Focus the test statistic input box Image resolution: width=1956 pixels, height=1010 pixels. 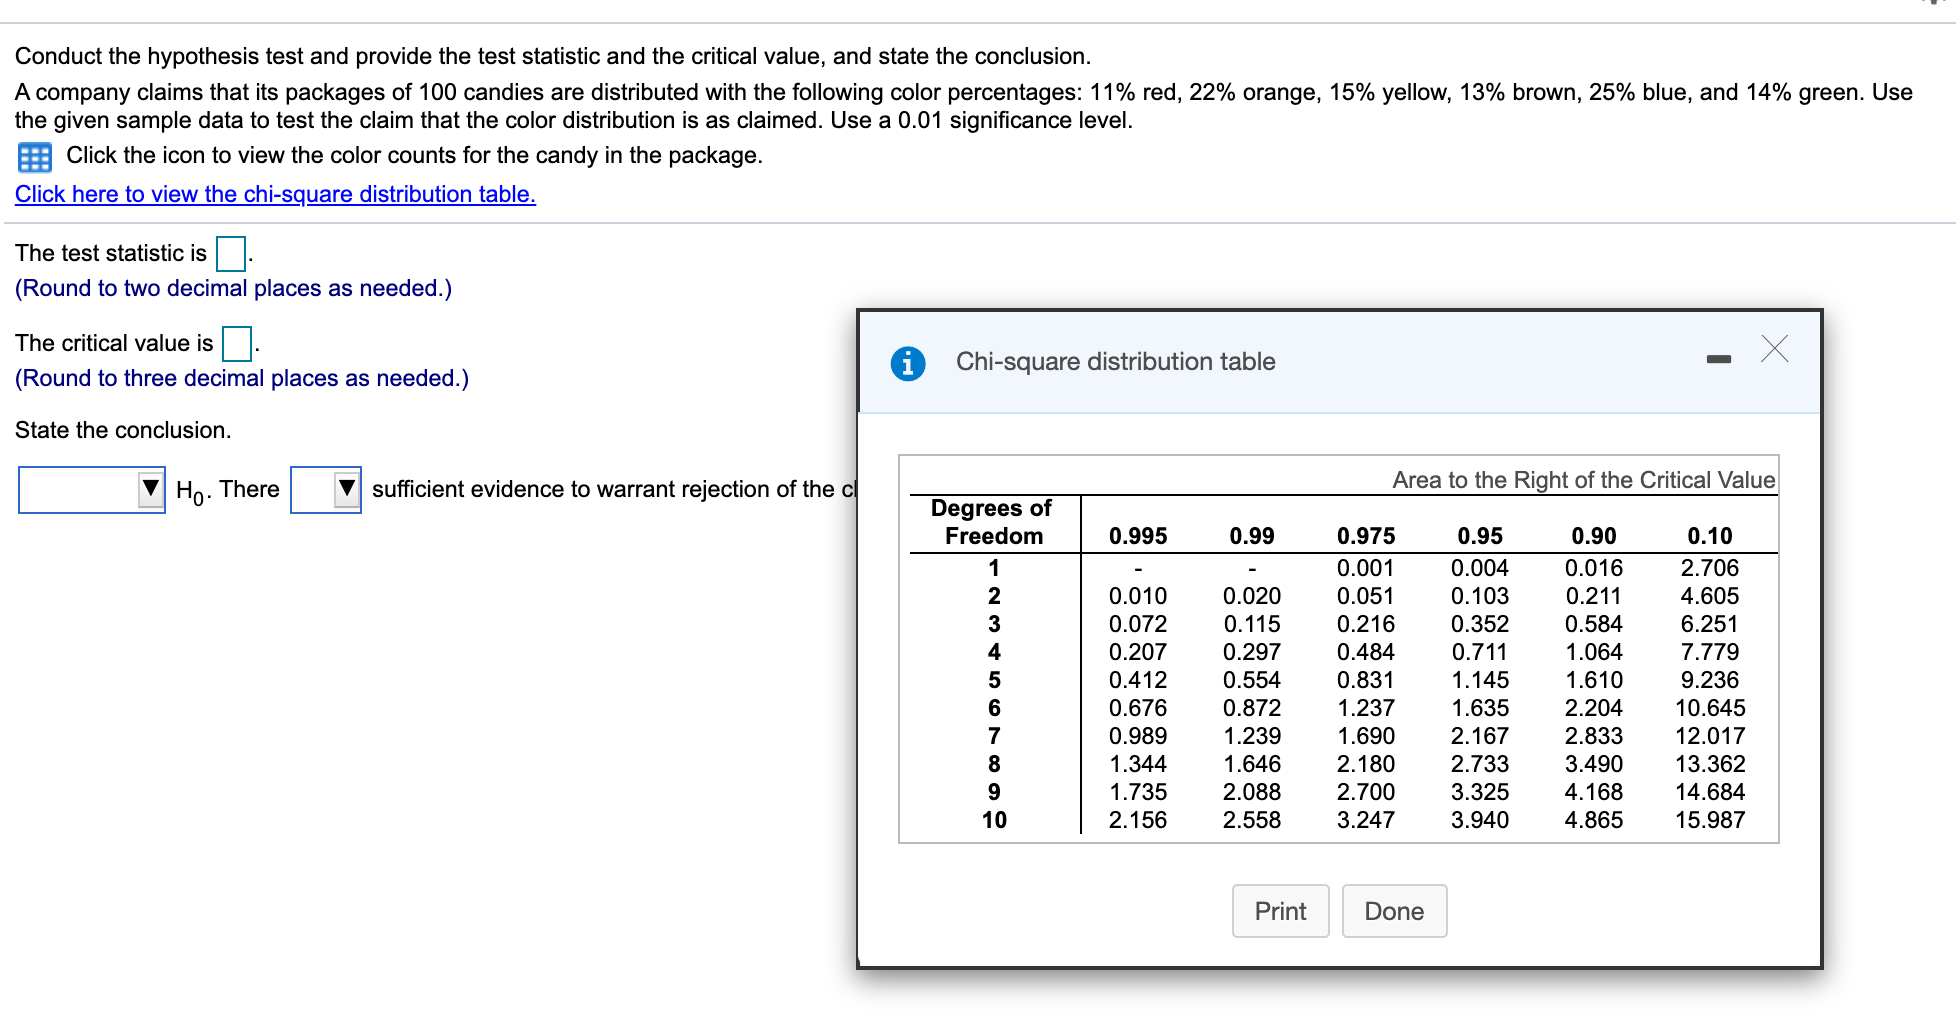pos(231,254)
